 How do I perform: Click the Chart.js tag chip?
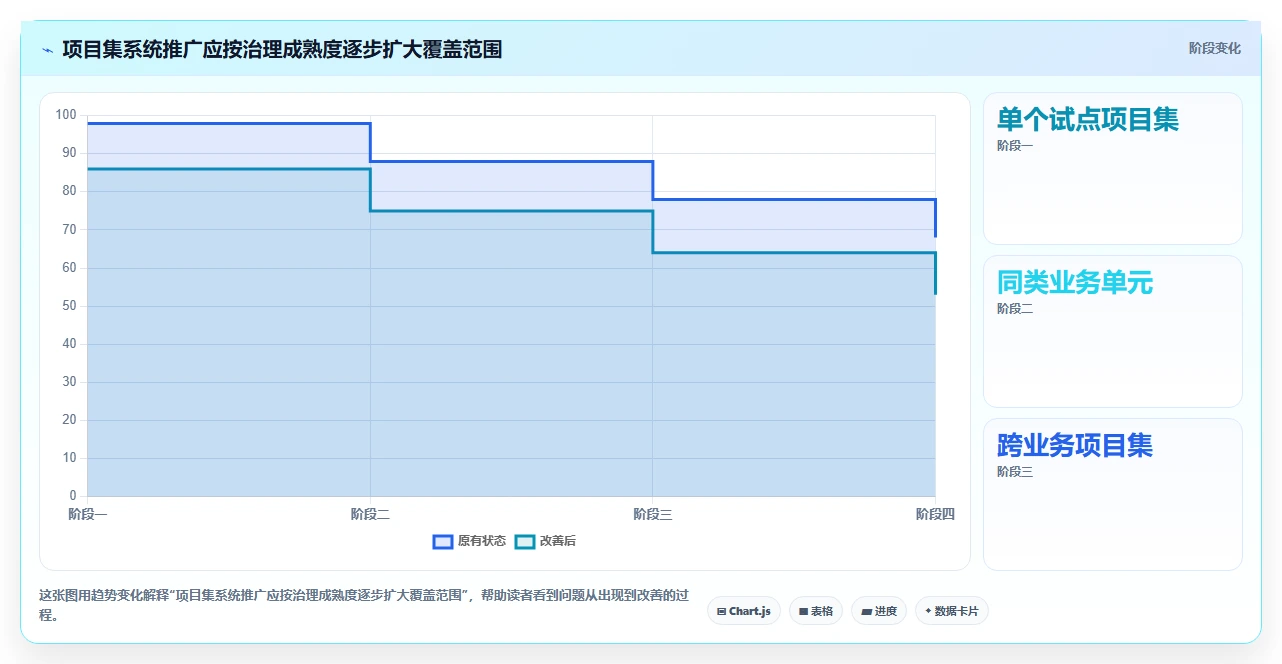click(x=744, y=611)
